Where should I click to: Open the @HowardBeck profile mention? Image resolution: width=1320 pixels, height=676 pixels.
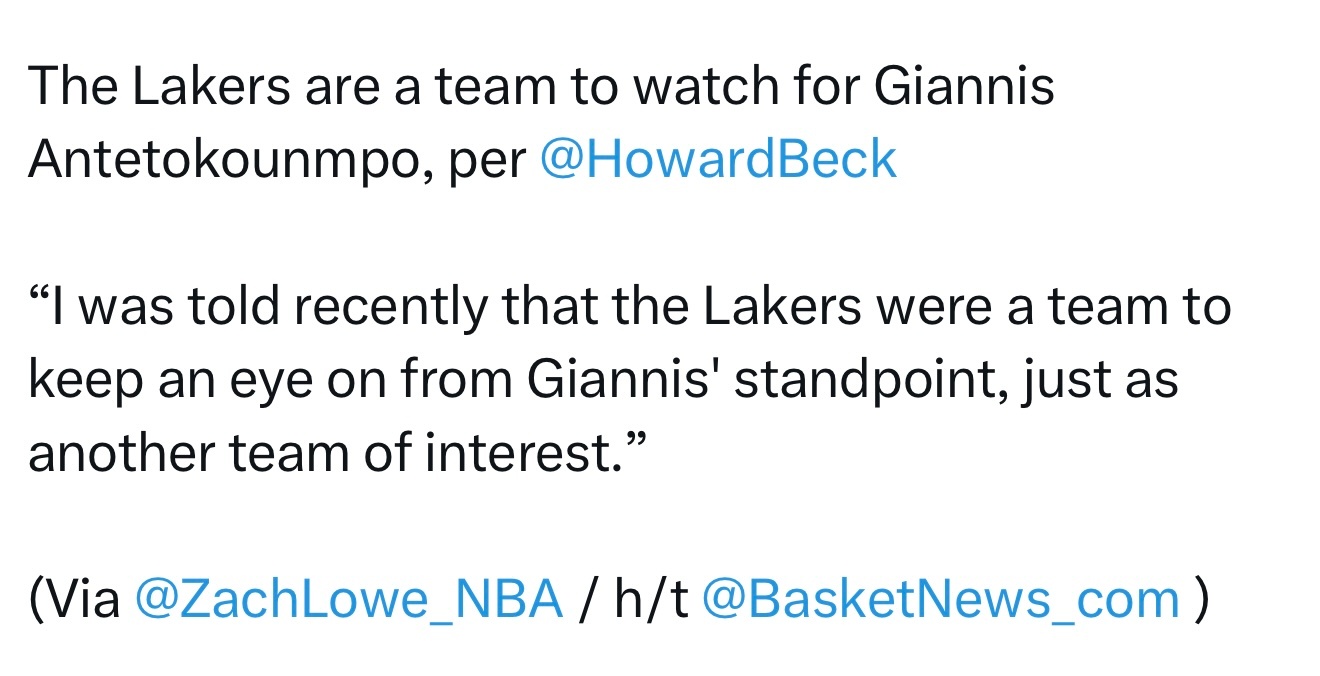(718, 160)
